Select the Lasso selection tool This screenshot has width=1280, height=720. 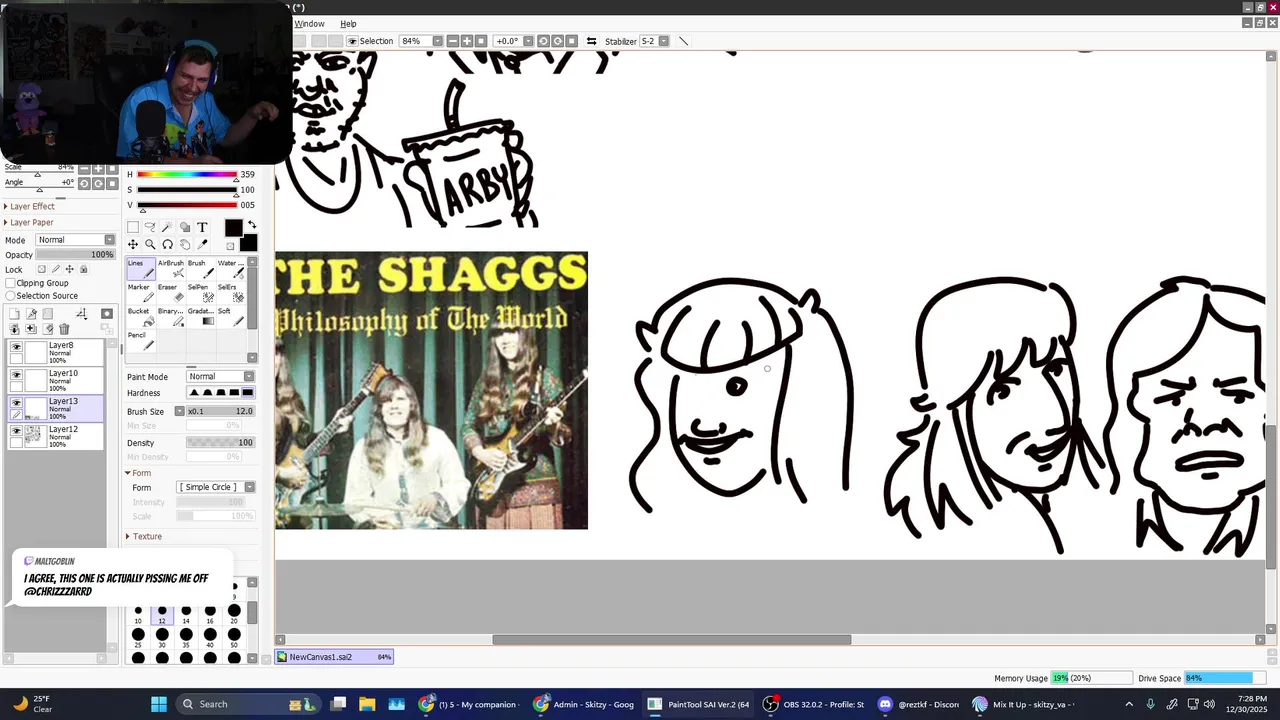150,227
